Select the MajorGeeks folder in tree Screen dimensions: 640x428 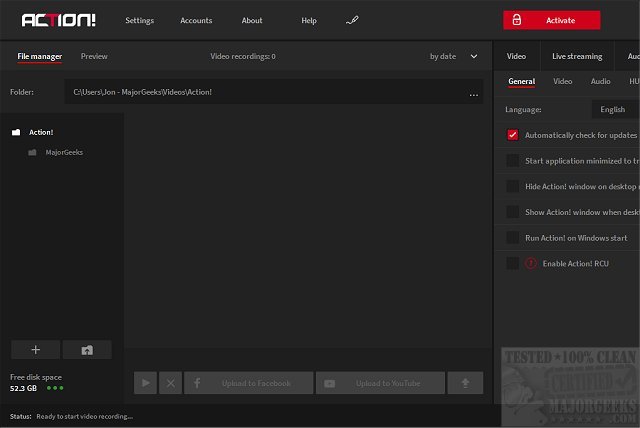64,152
